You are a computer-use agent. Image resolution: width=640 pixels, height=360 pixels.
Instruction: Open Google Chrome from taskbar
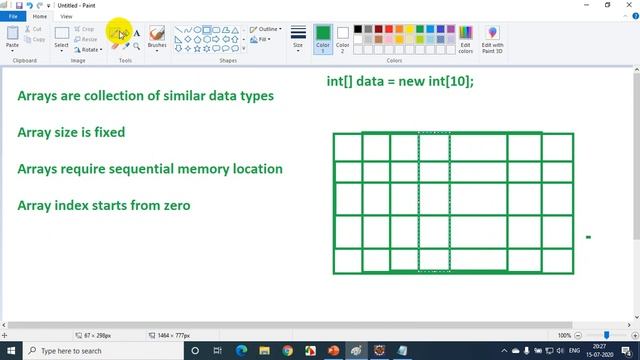tap(287, 351)
